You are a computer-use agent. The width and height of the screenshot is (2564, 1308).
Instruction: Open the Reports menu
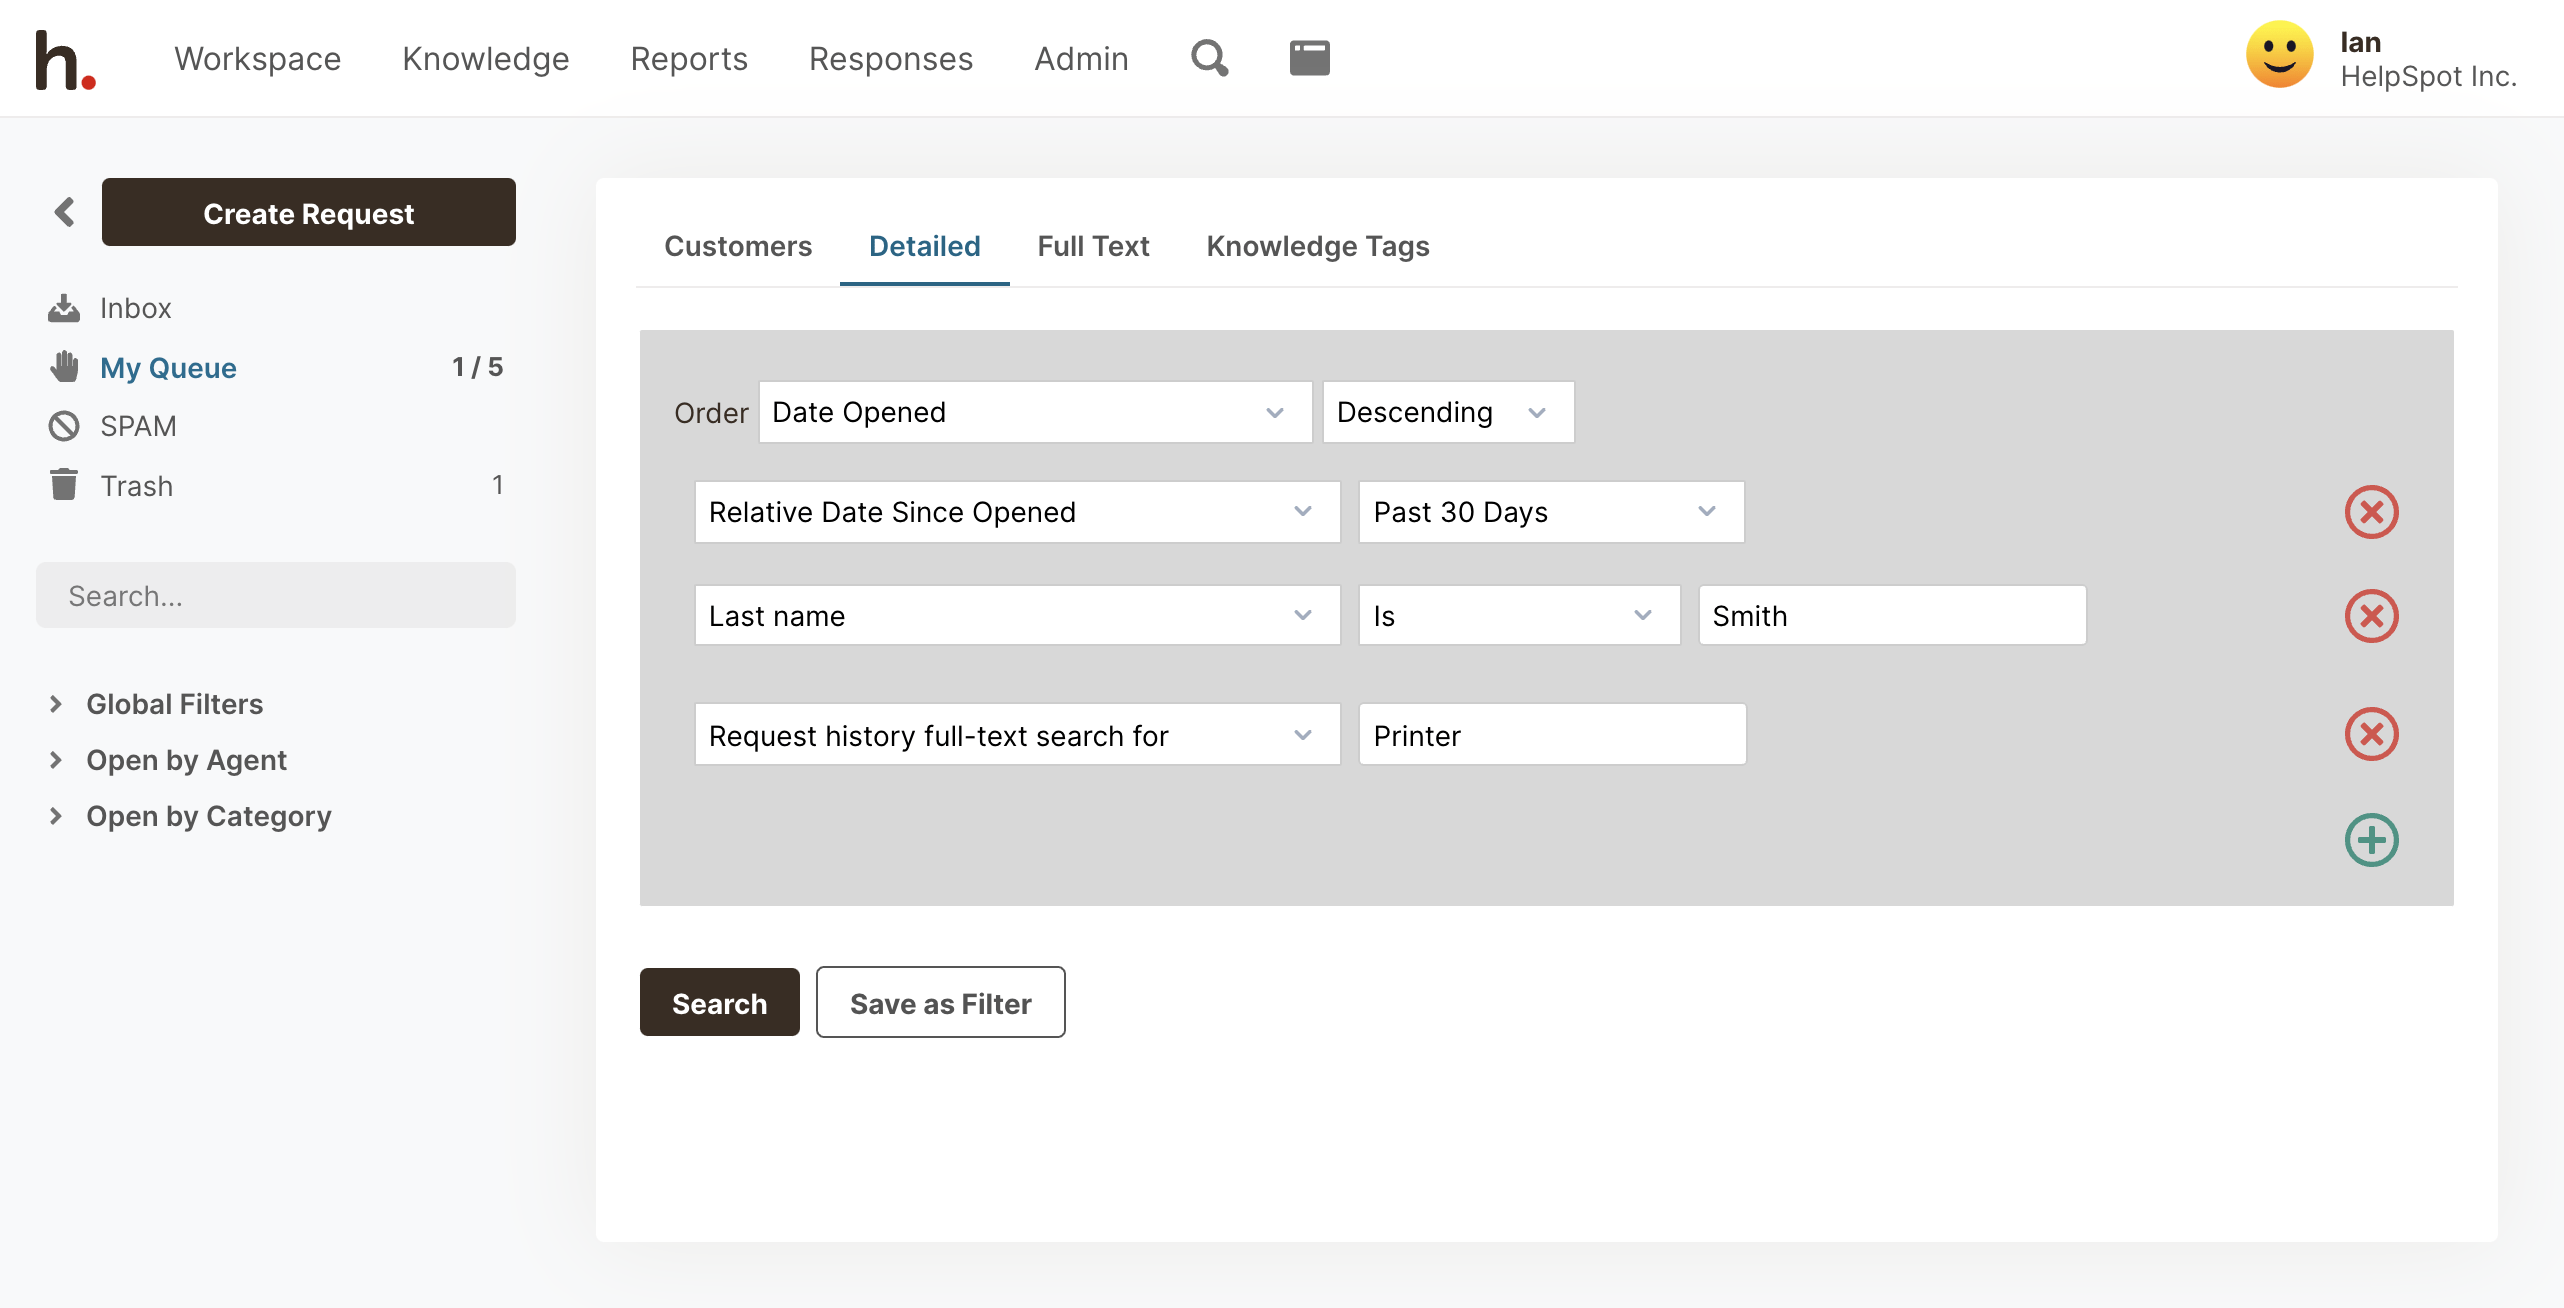click(689, 59)
